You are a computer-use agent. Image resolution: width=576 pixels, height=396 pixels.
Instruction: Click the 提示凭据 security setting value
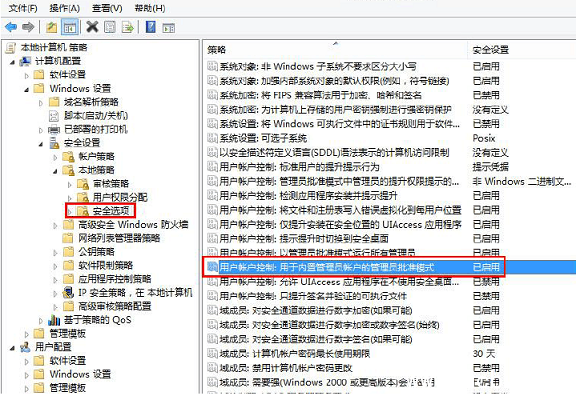pyautogui.click(x=490, y=167)
